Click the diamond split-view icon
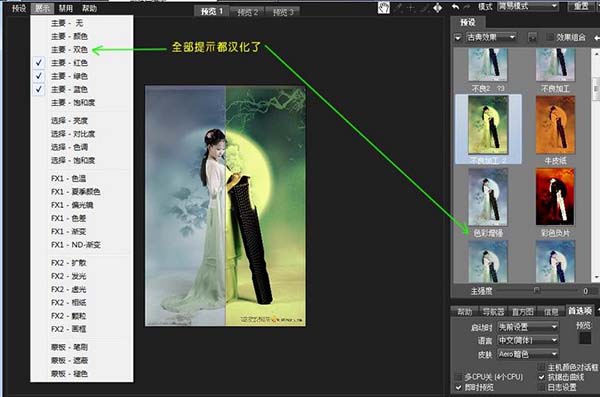 click(438, 8)
